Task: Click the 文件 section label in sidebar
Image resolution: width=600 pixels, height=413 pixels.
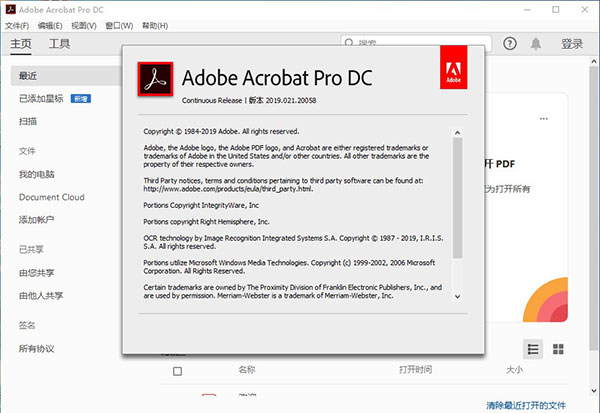Action: [27, 151]
